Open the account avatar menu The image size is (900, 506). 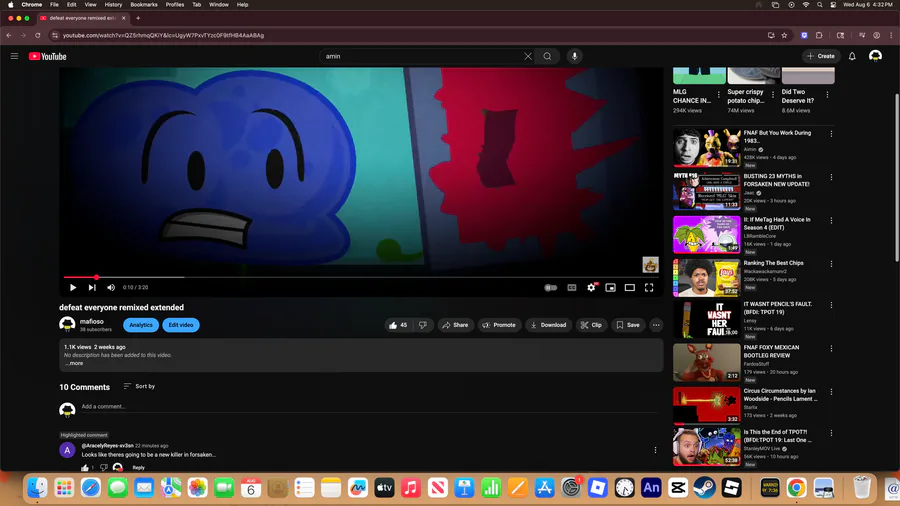coord(875,56)
